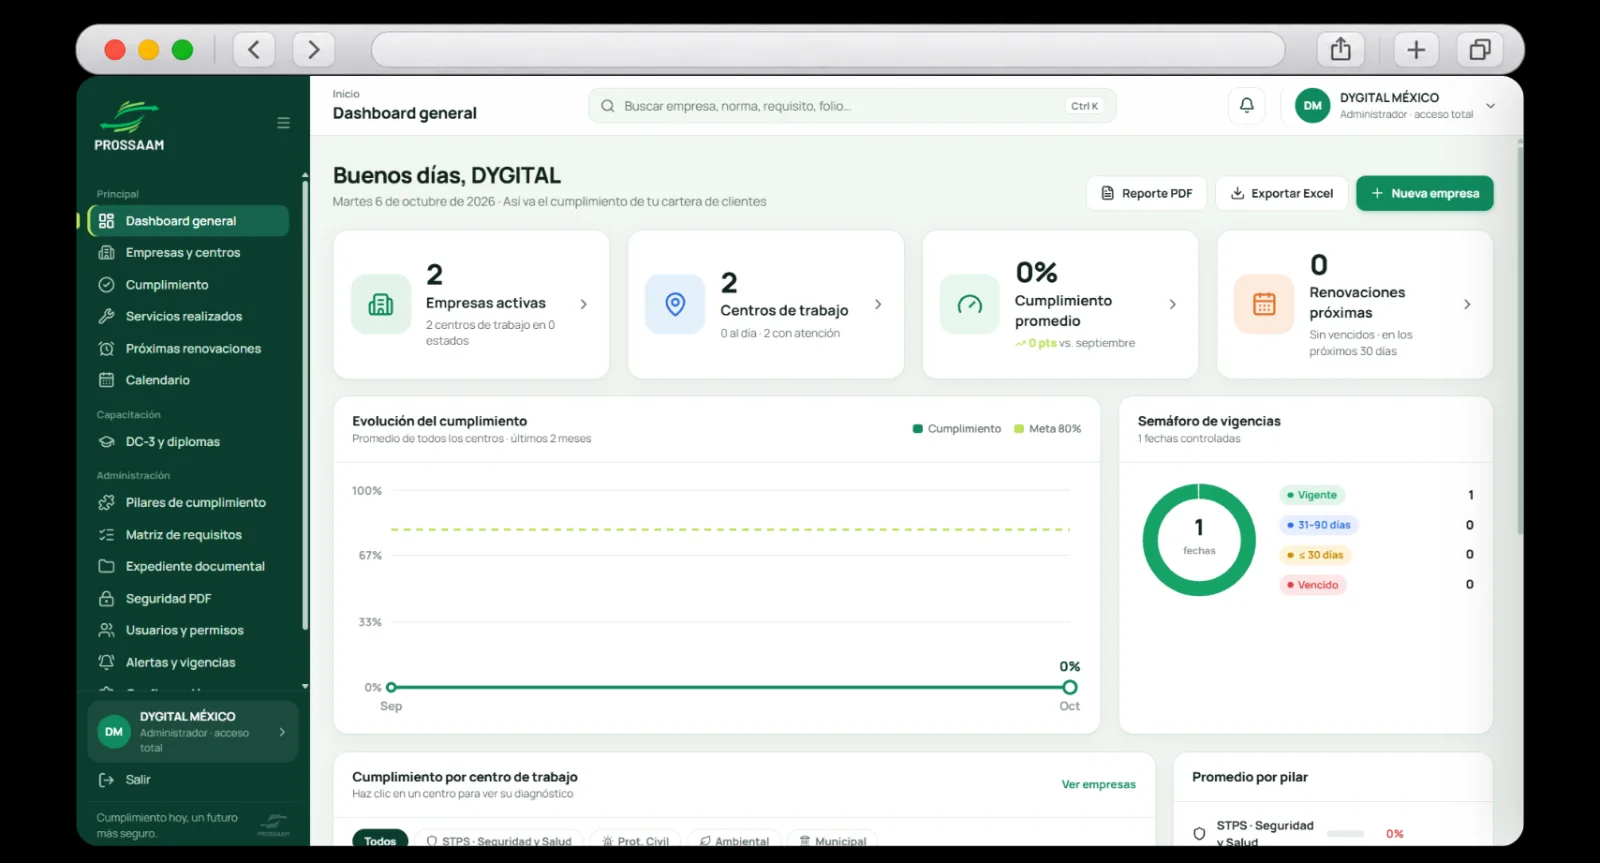Screen dimensions: 1600x863
Task: Focus the Buscar empresa search field
Action: point(852,106)
